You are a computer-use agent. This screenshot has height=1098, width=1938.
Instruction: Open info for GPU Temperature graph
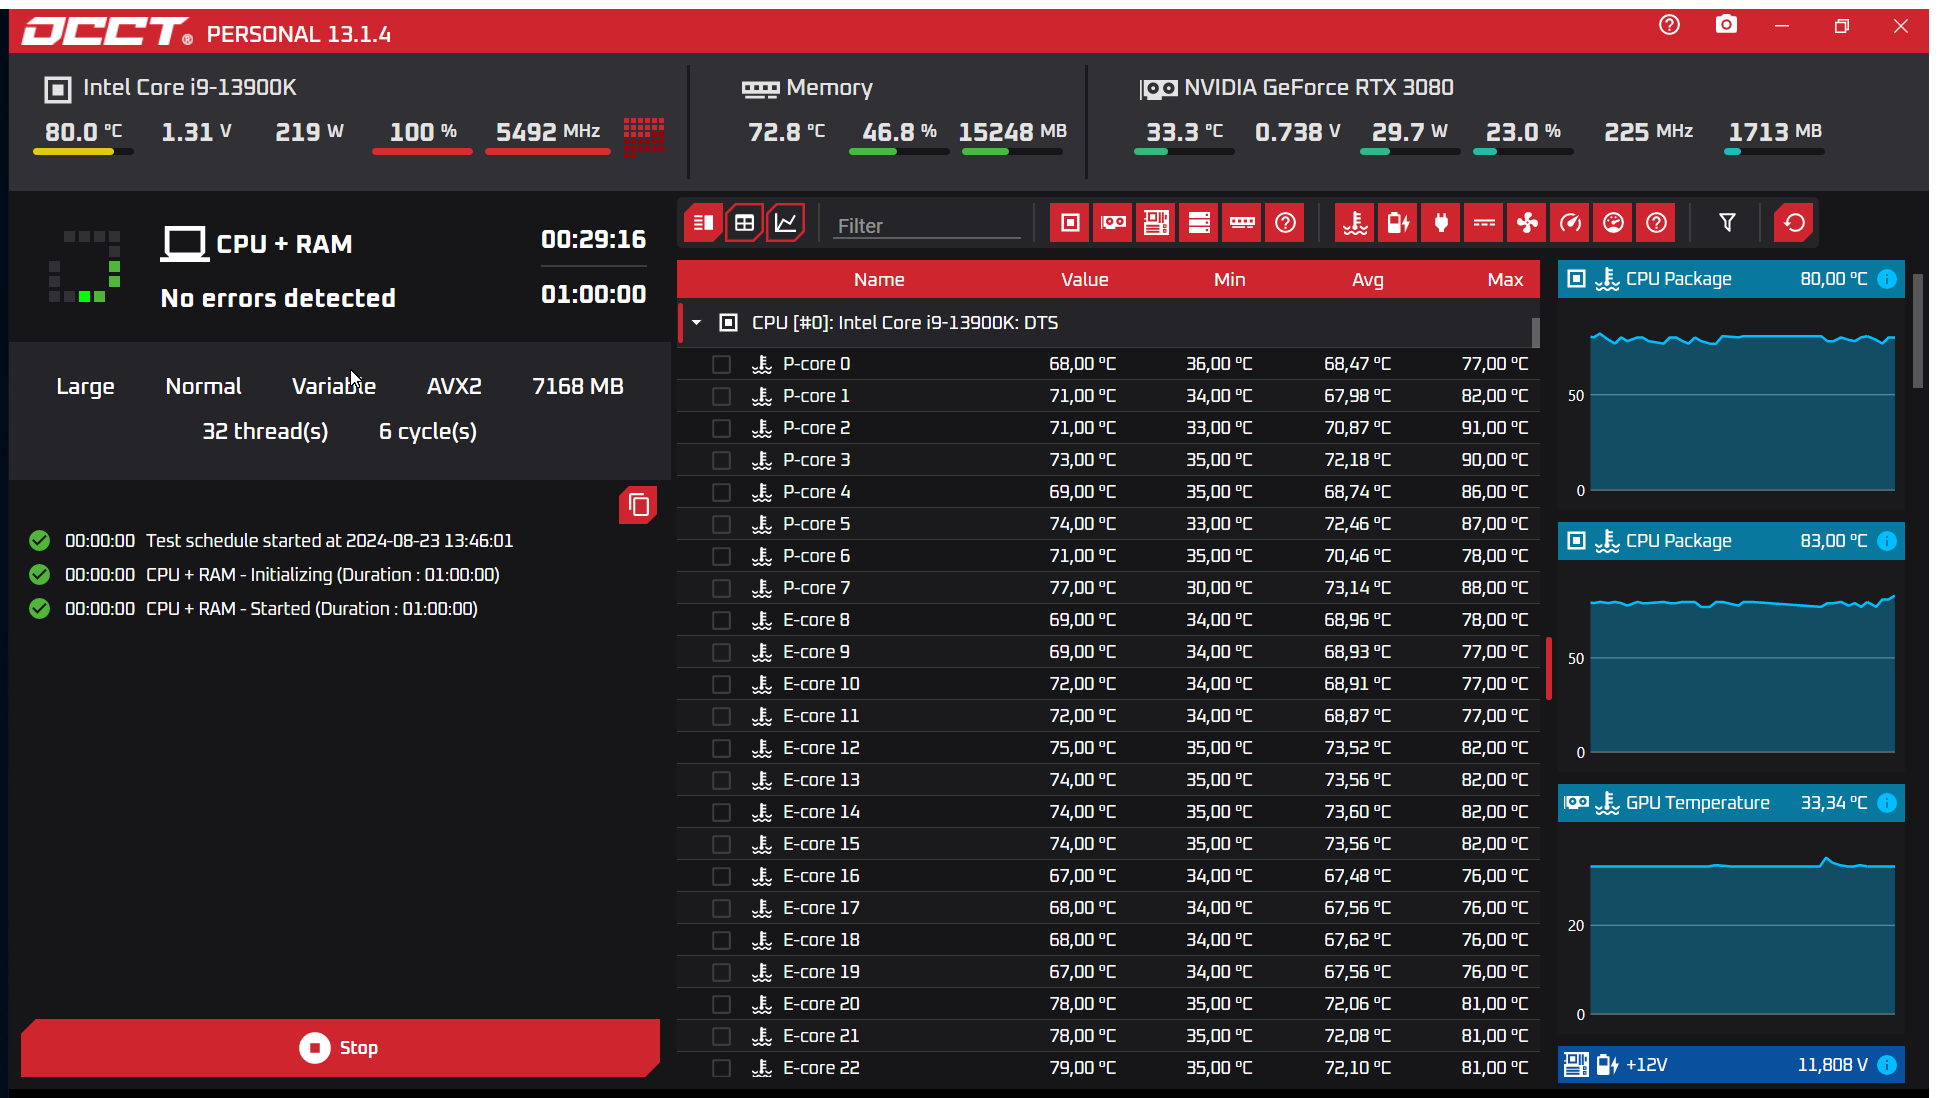pyautogui.click(x=1887, y=803)
